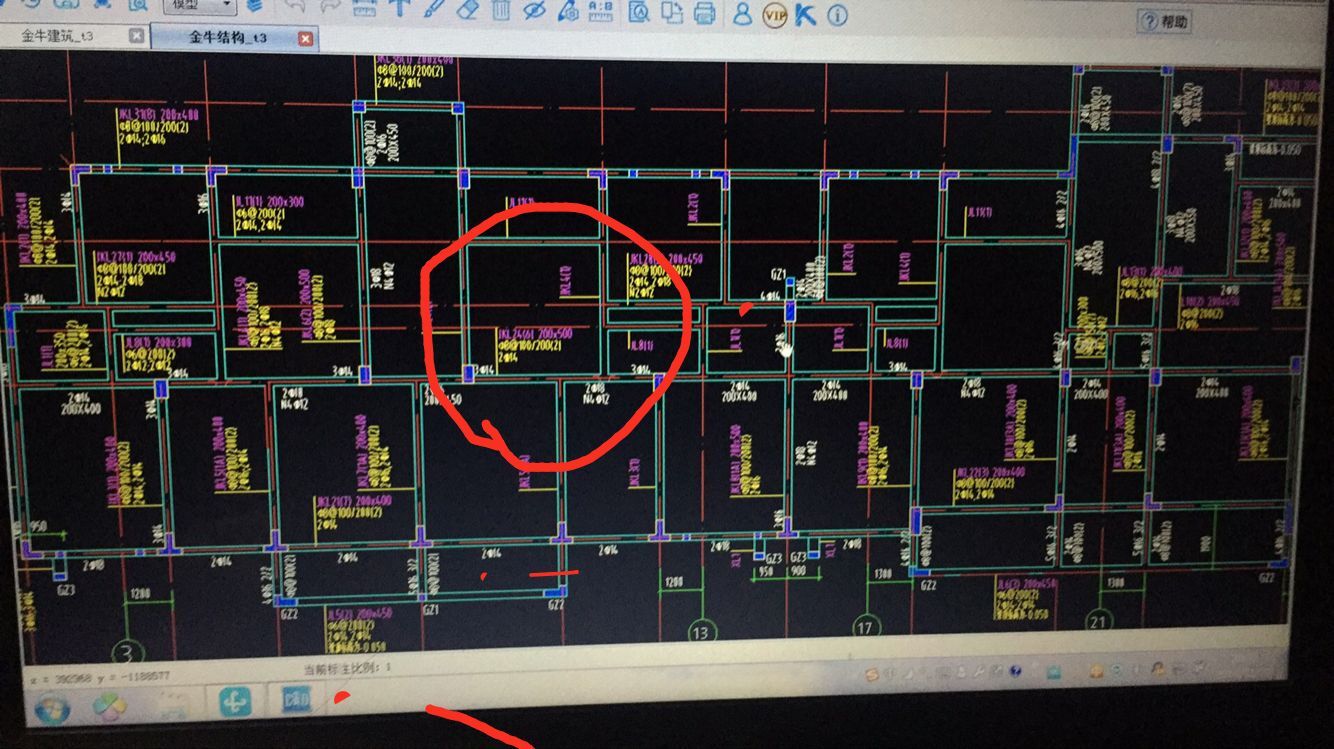The image size is (1334, 749).
Task: Select the eraser tool
Action: point(467,9)
